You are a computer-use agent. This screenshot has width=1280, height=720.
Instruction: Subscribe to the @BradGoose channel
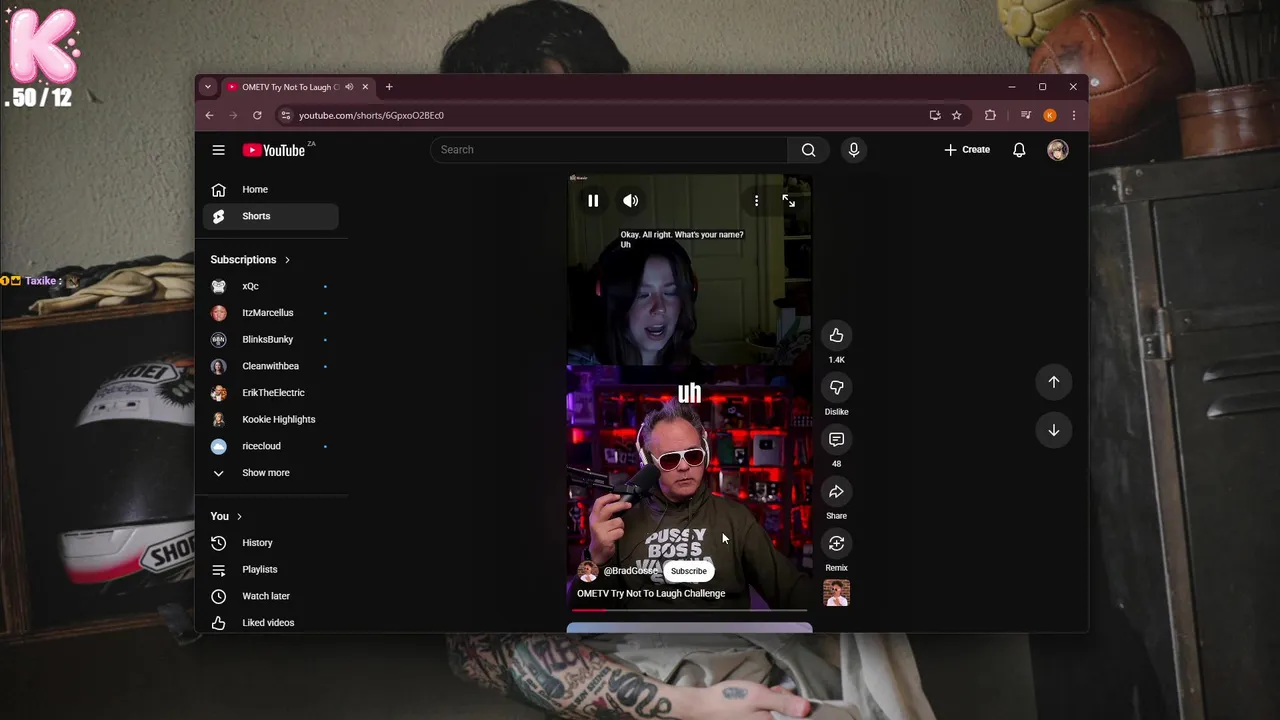click(x=688, y=571)
